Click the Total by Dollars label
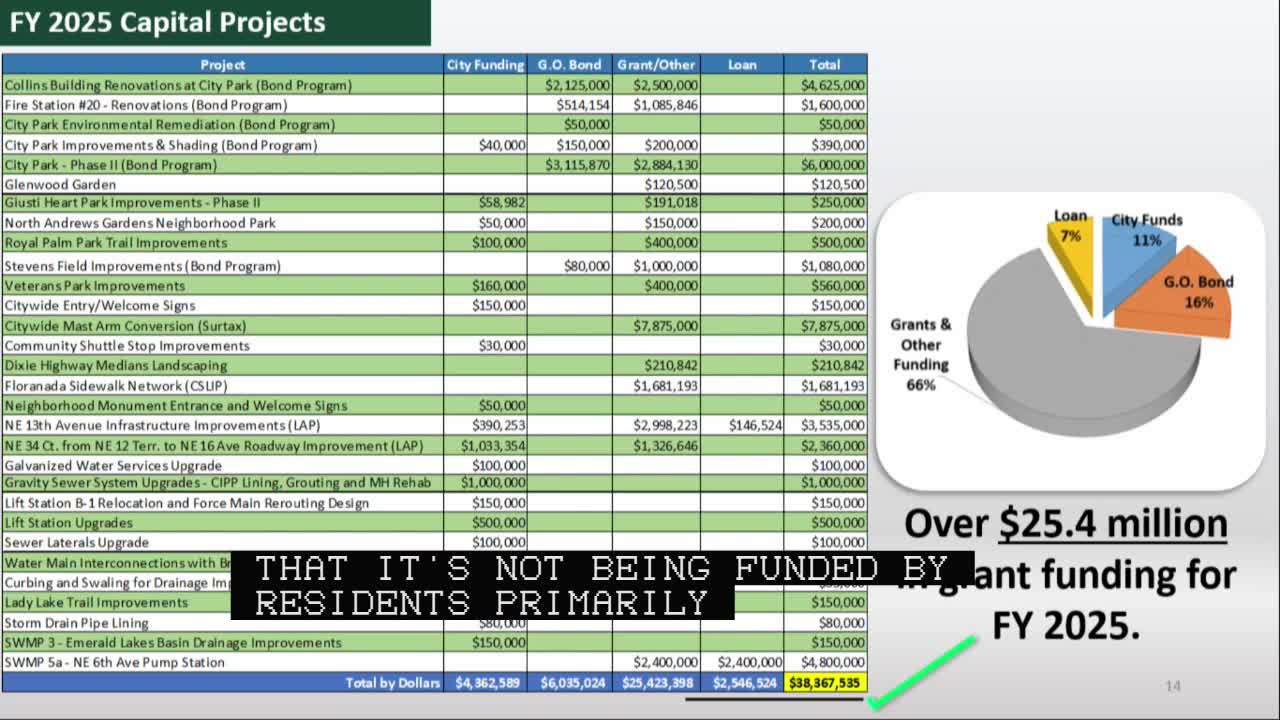 [x=395, y=683]
